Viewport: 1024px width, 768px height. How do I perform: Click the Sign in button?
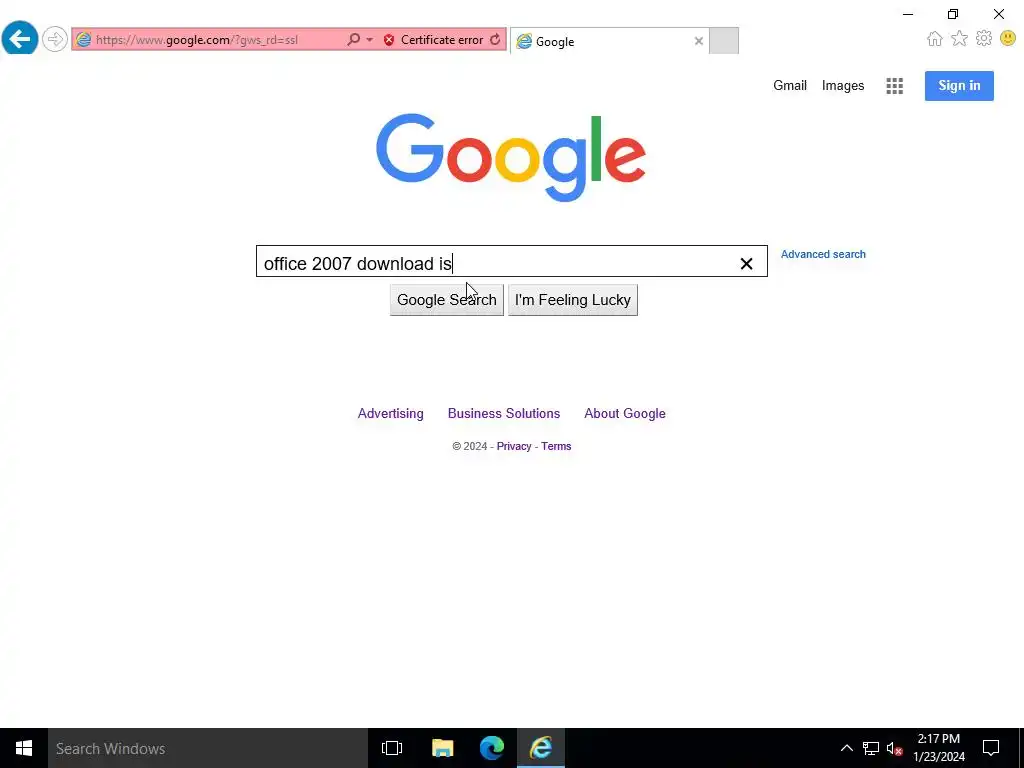coord(959,86)
